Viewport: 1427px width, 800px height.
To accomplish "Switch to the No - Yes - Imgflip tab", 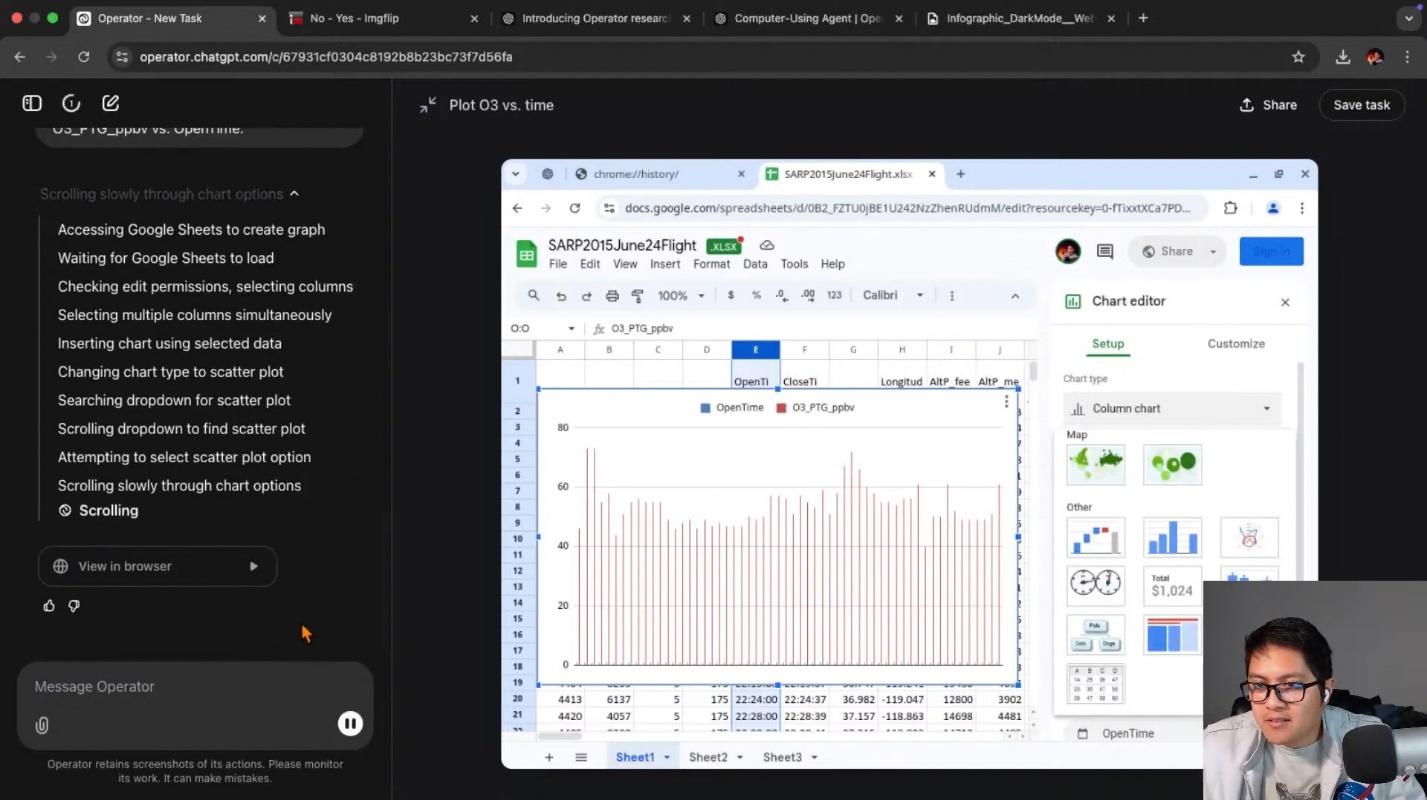I will point(382,18).
